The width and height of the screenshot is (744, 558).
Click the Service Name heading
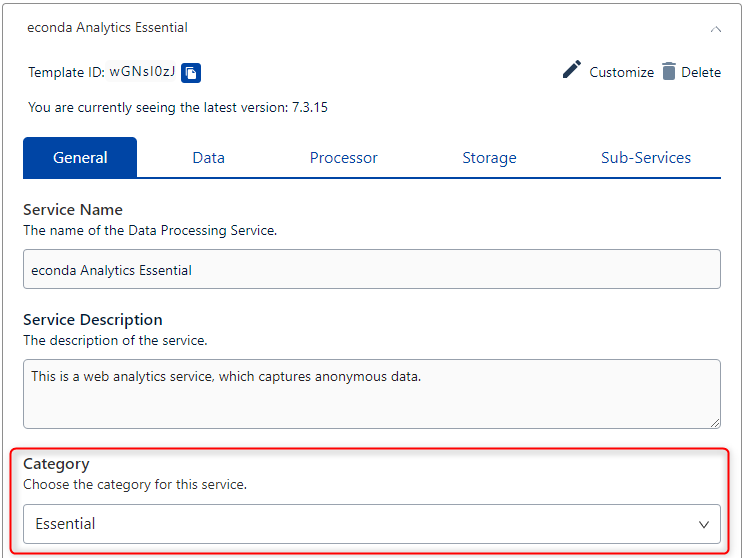pyautogui.click(x=73, y=210)
